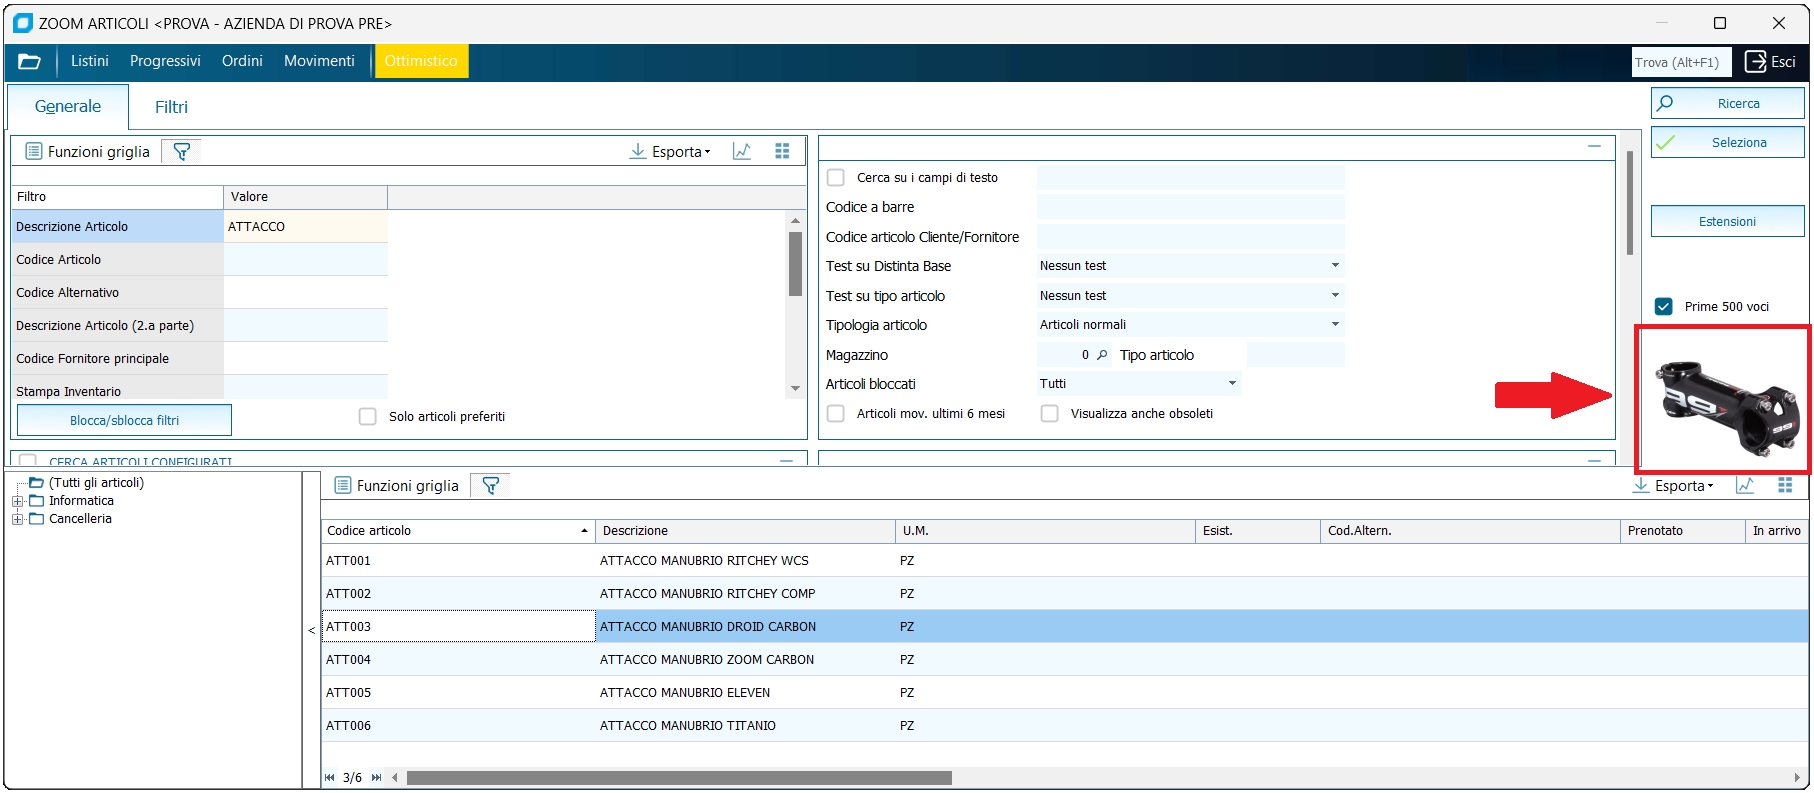Click grid layout icon above results table

point(1785,486)
